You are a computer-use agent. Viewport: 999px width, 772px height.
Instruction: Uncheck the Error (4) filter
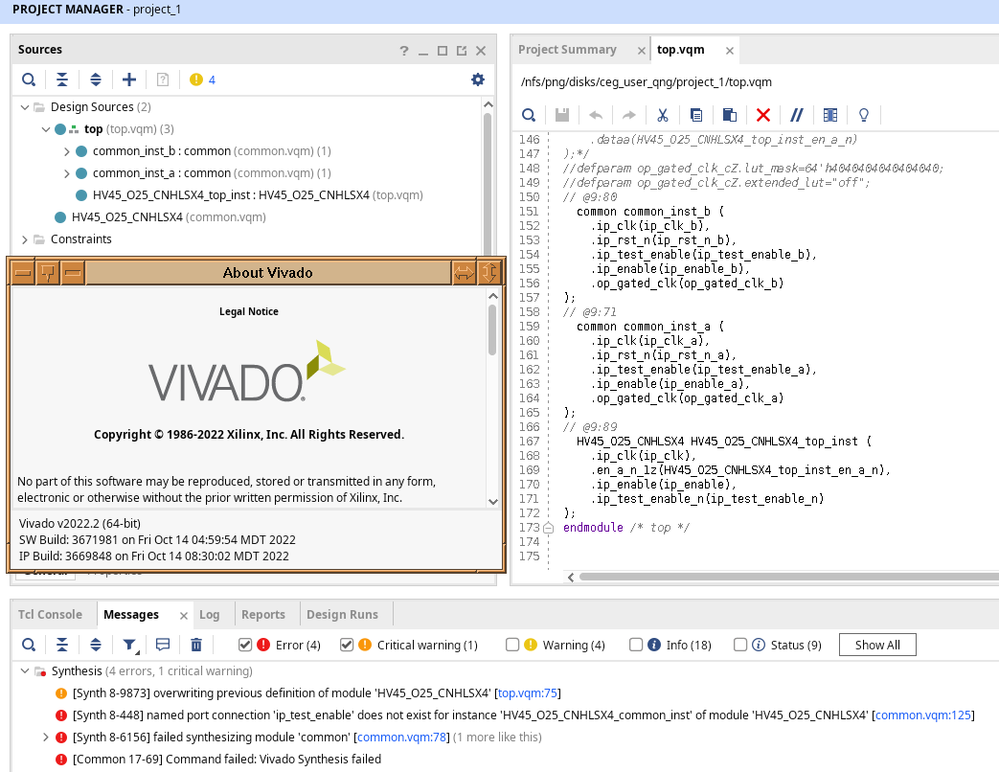point(245,645)
